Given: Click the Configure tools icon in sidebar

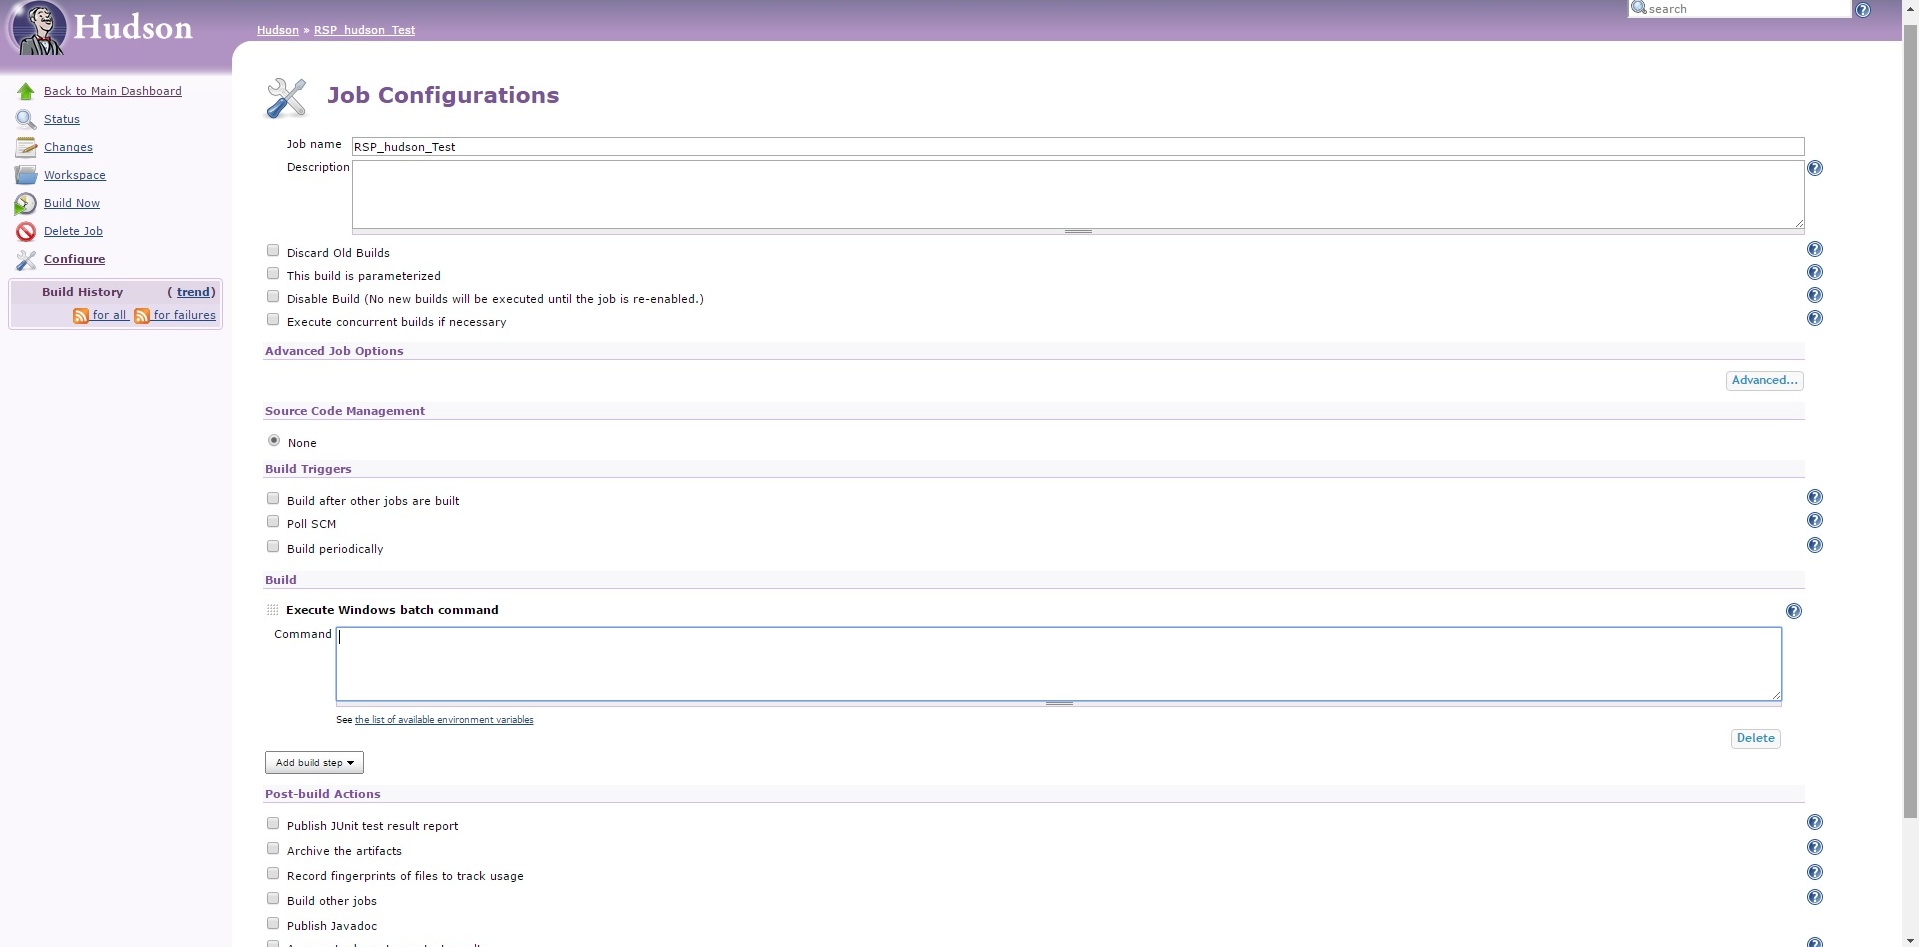Looking at the screenshot, I should [x=26, y=259].
